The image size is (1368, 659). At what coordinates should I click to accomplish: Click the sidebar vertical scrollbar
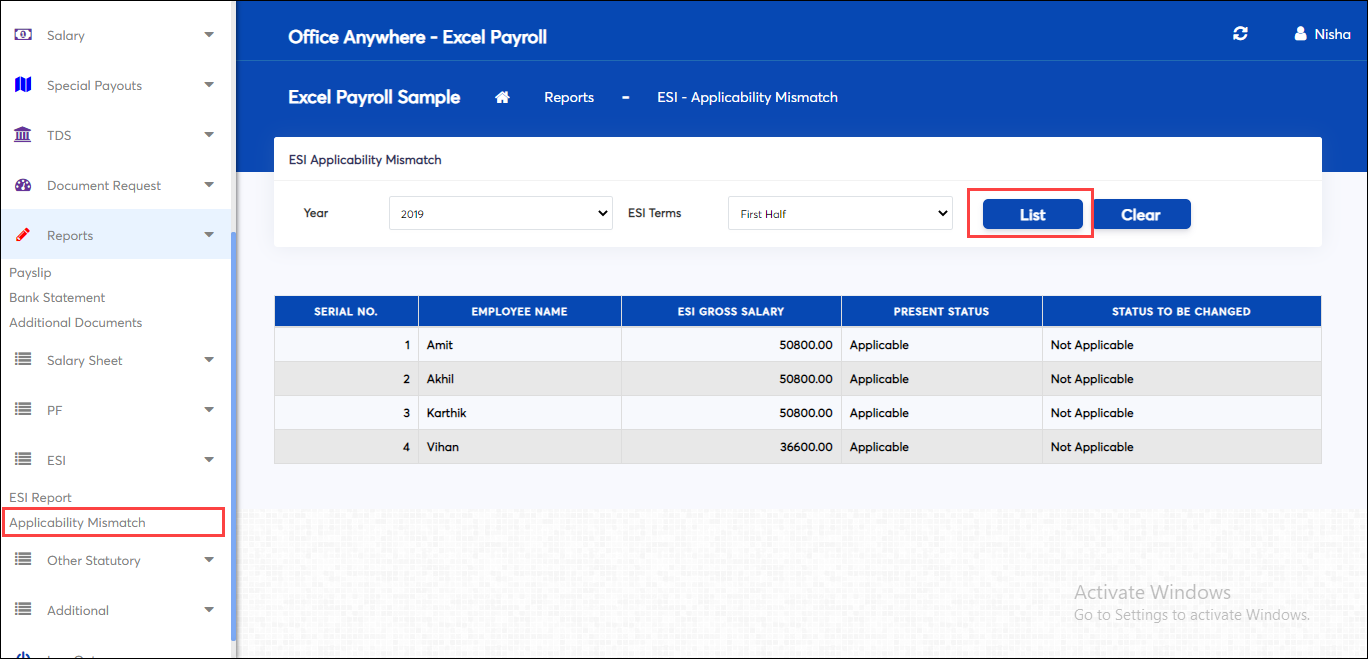point(233,435)
